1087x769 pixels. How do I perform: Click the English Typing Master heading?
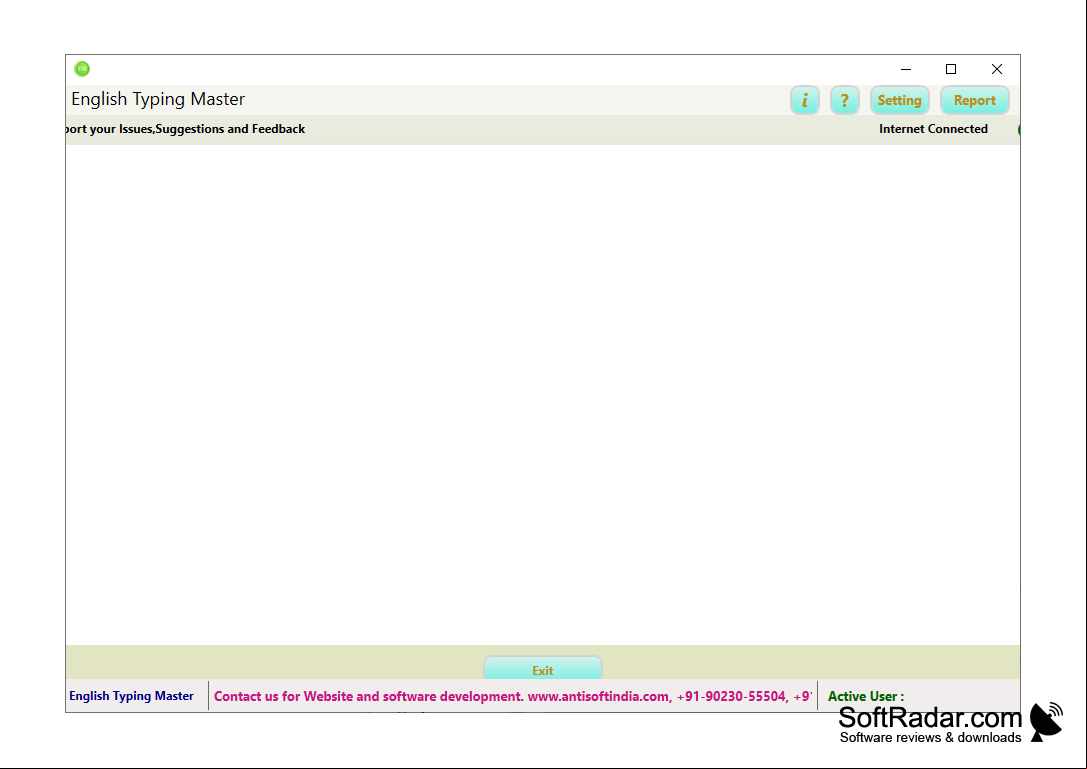point(158,99)
